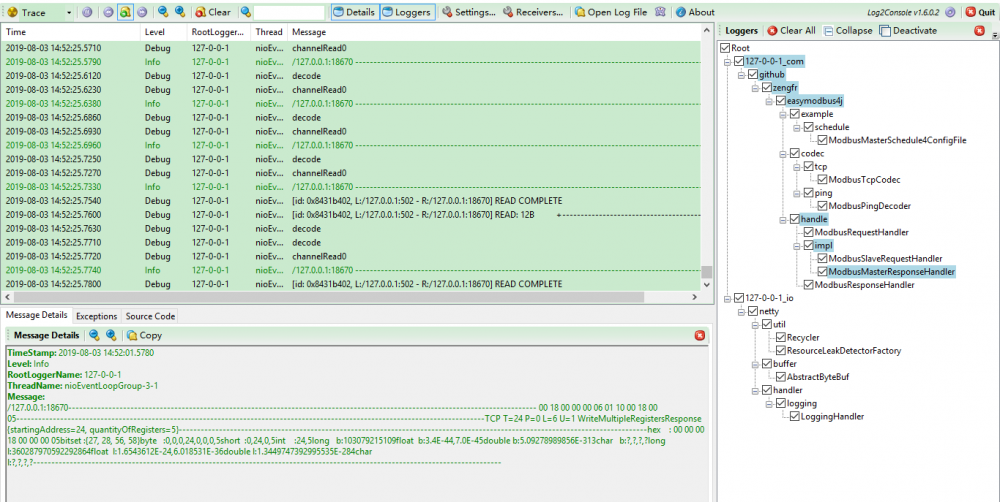Uncheck the 127-0-0-1_com checkbox
The height and width of the screenshot is (502, 1000).
click(739, 61)
